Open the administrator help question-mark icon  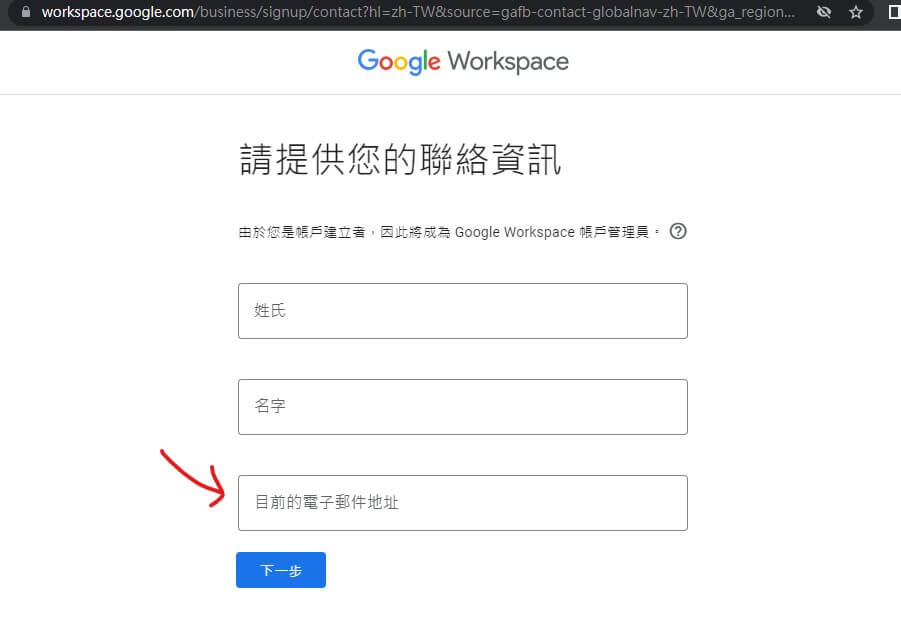click(x=678, y=231)
